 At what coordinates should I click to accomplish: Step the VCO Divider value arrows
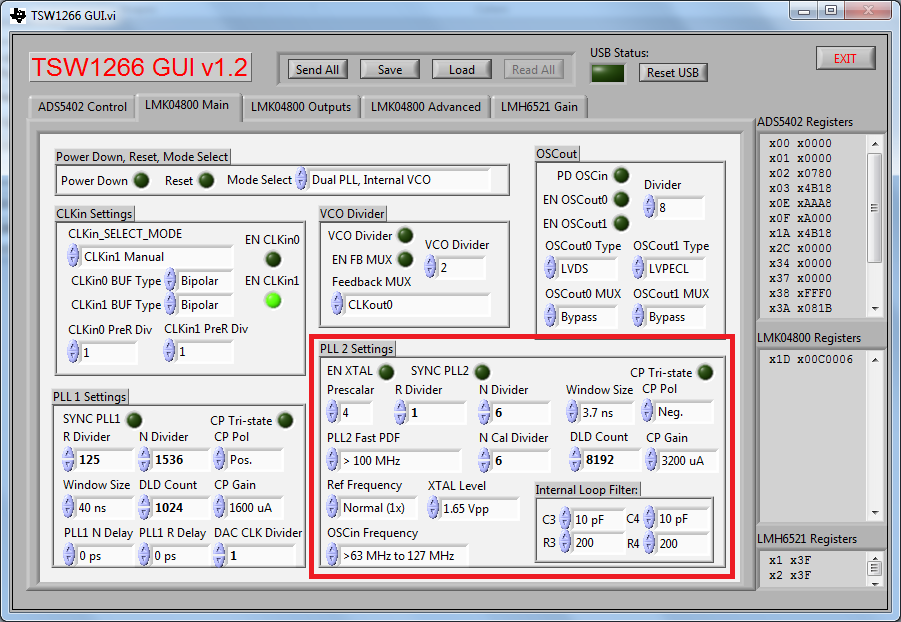(430, 267)
